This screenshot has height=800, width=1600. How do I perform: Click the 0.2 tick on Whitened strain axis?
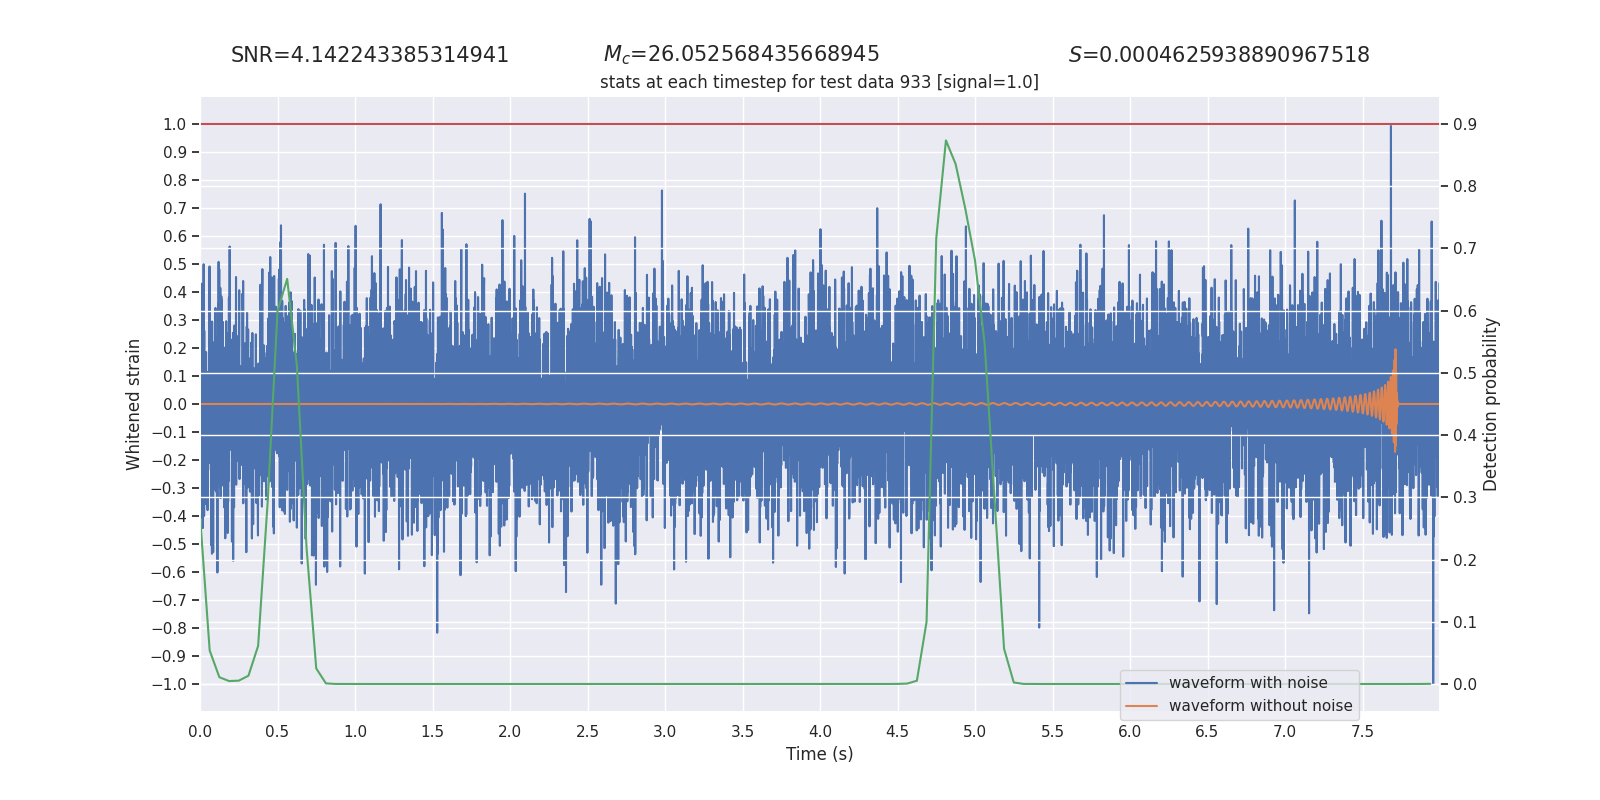(175, 348)
